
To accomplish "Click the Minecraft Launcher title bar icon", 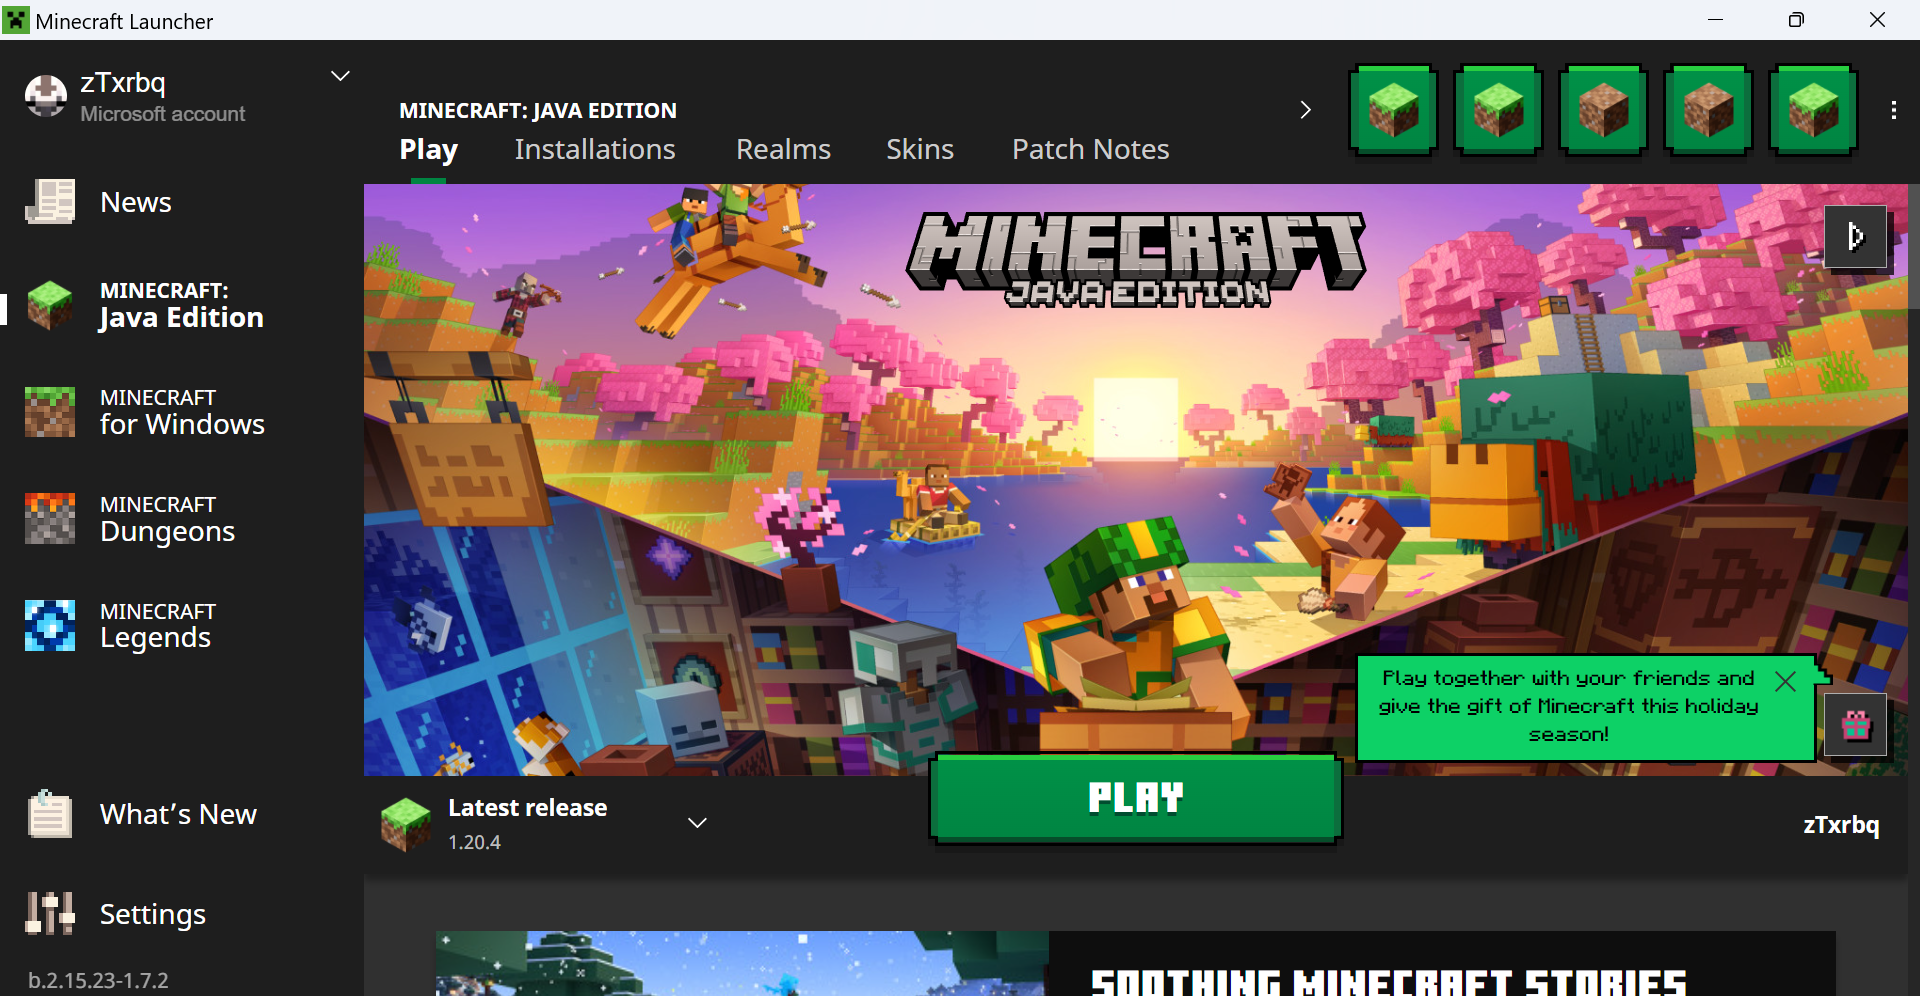I will point(16,20).
